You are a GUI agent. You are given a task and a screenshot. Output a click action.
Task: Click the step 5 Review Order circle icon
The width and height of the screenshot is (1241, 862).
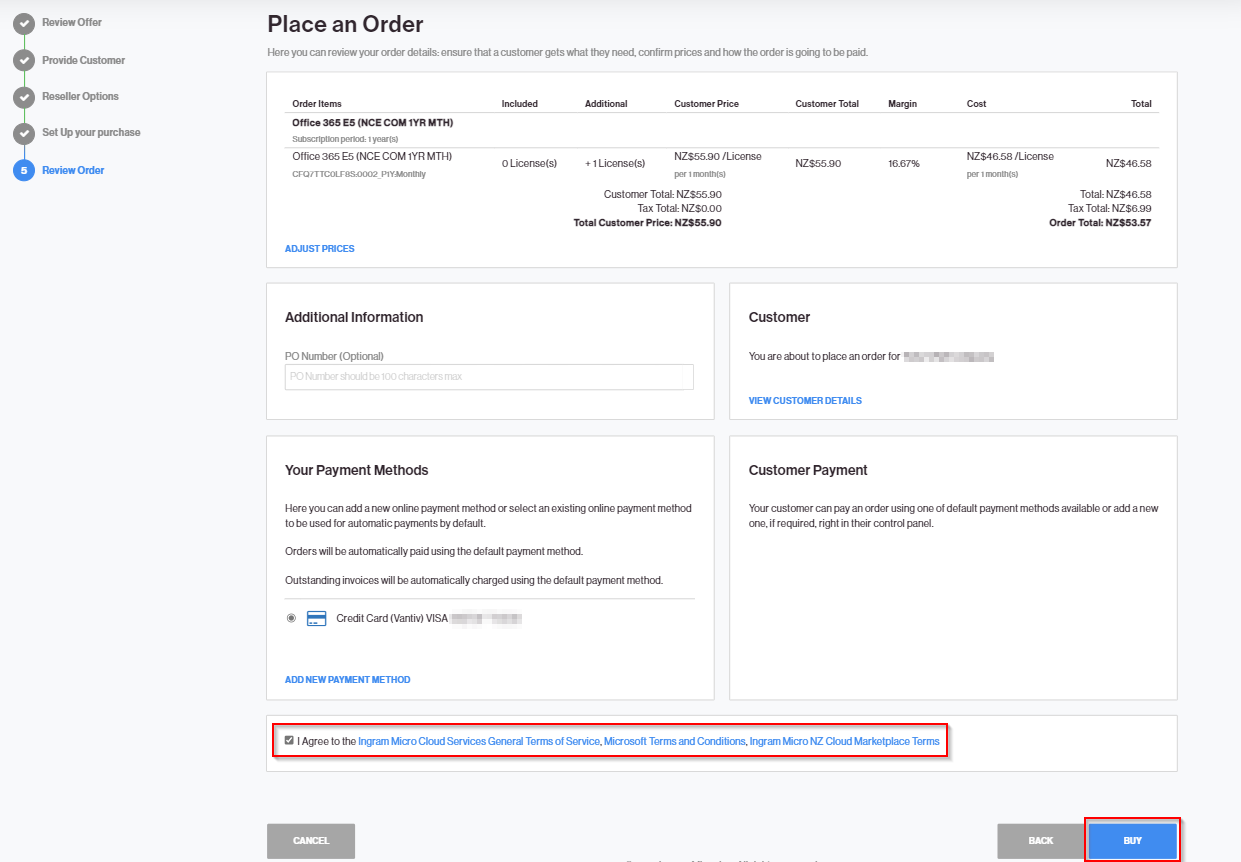[24, 171]
